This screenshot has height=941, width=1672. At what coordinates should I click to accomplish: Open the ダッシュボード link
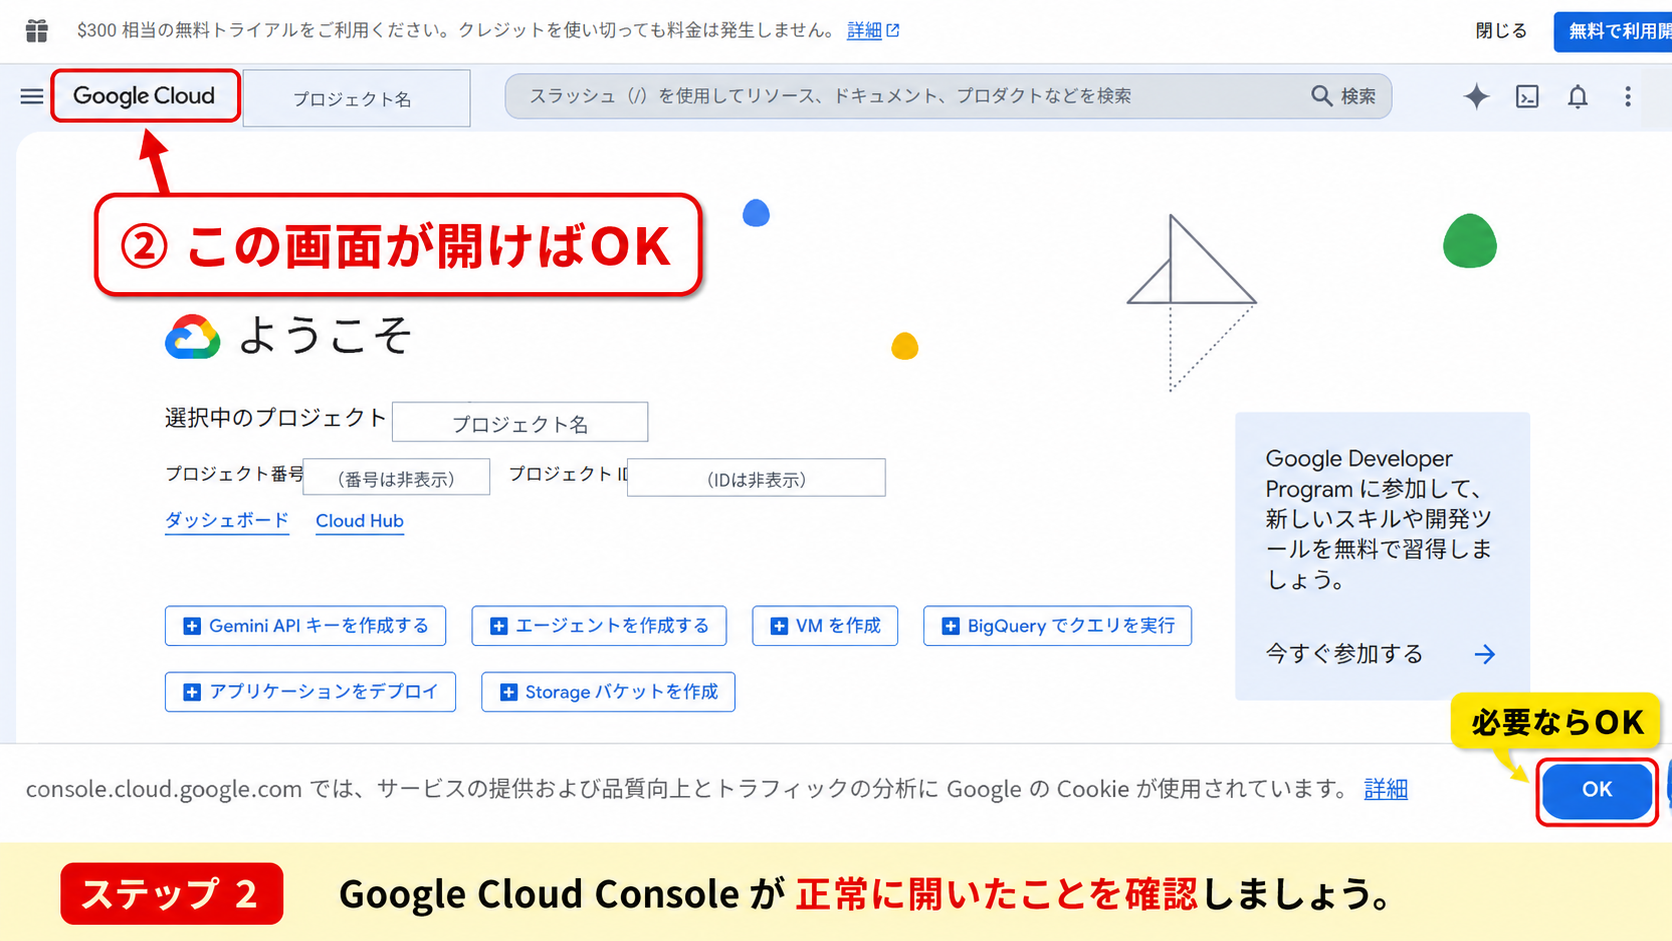click(x=227, y=521)
